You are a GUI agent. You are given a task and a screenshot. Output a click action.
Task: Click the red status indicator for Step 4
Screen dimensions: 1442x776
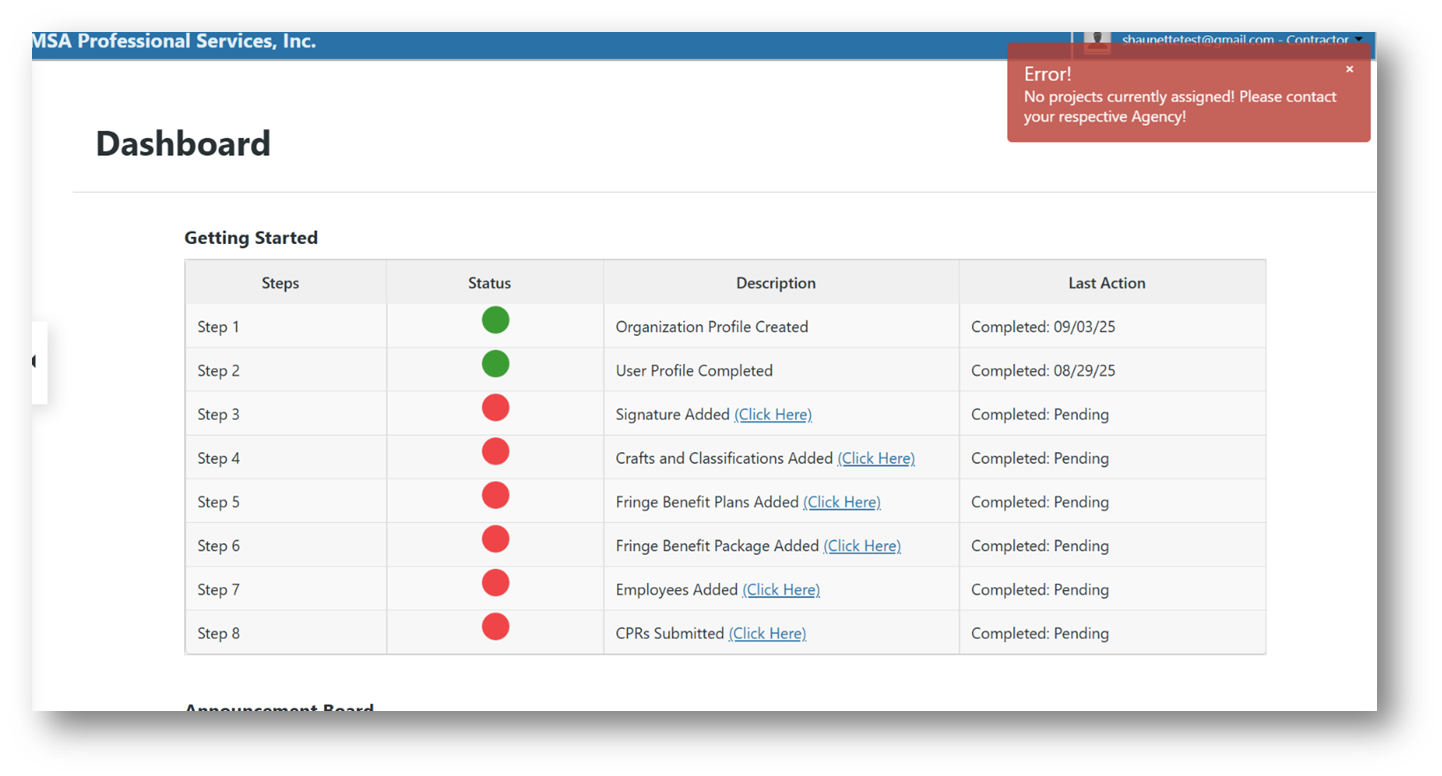pos(495,451)
